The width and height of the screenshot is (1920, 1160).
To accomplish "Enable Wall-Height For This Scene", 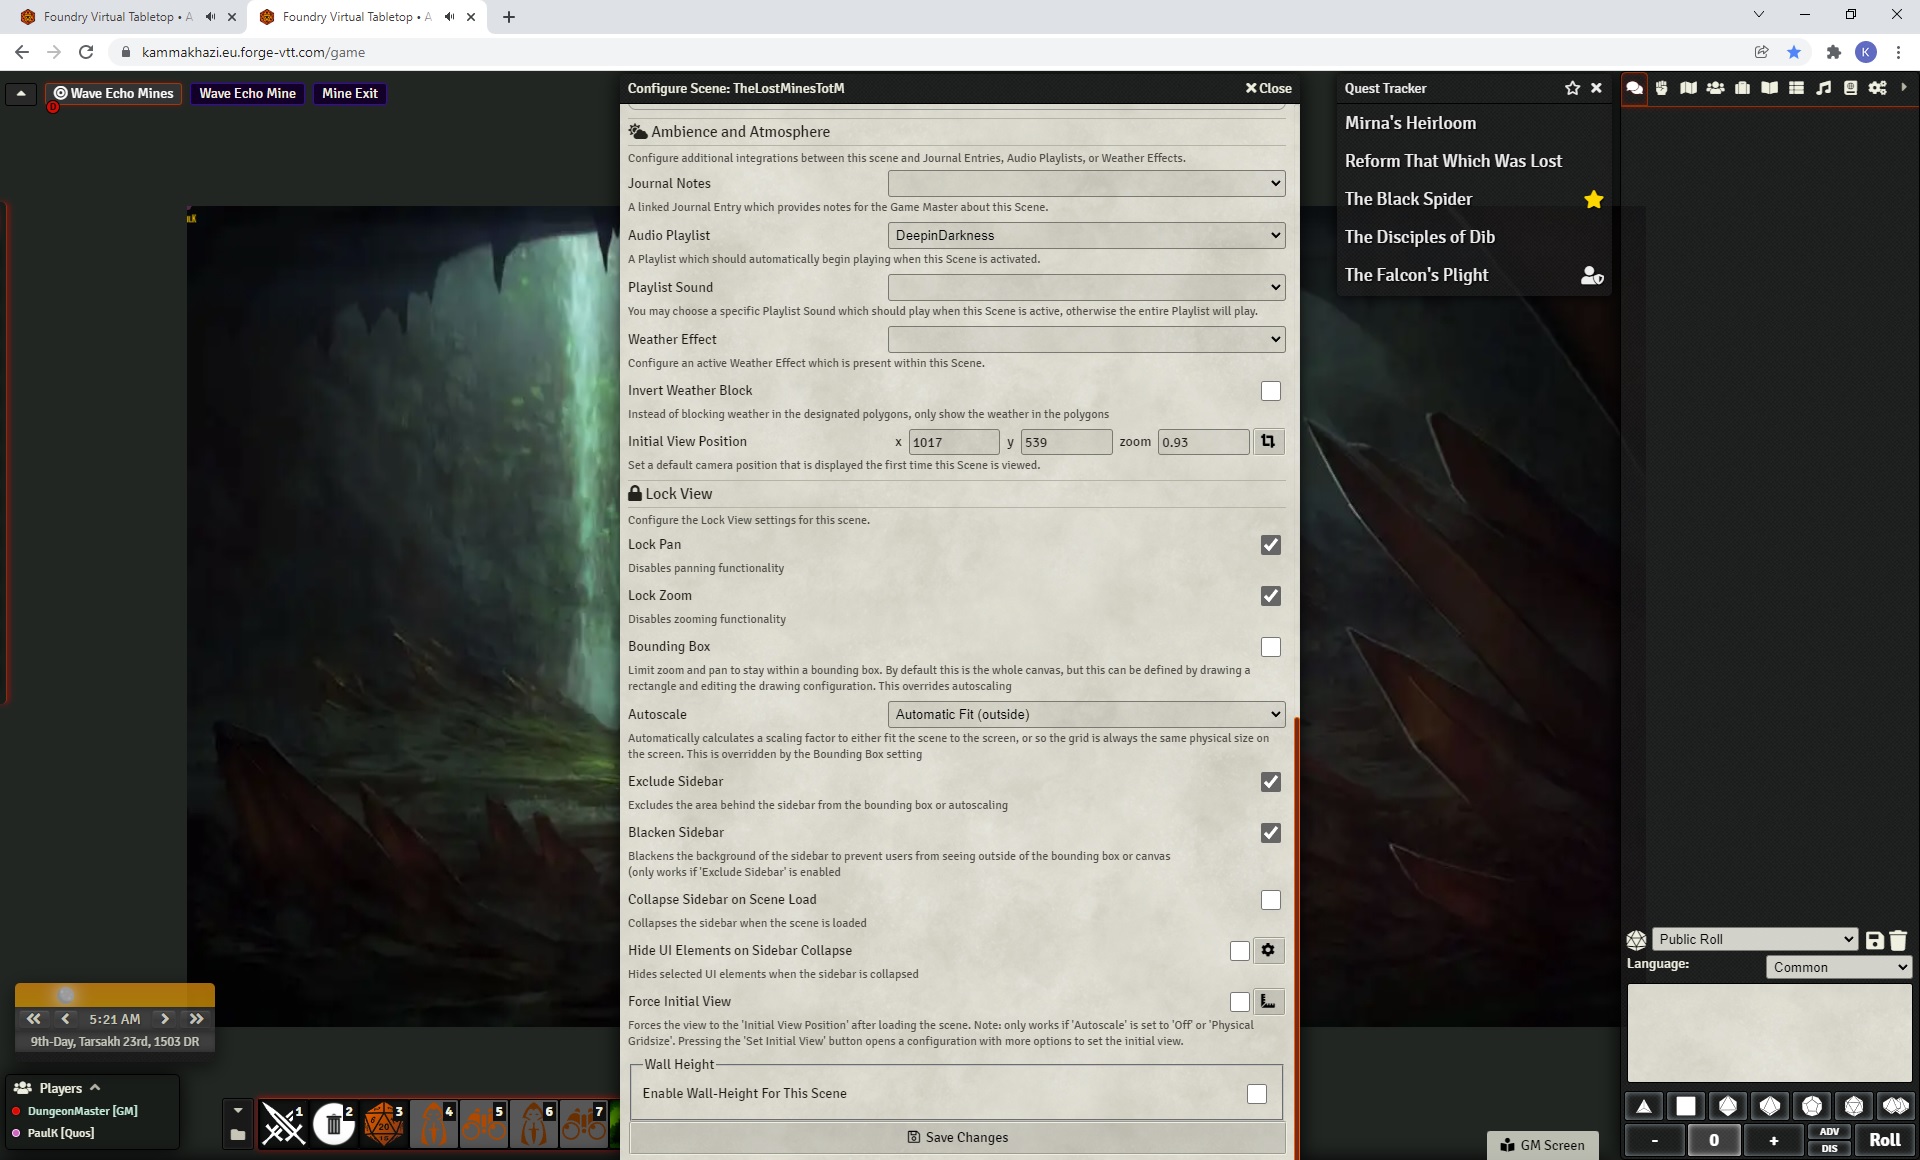I will coord(1257,1094).
